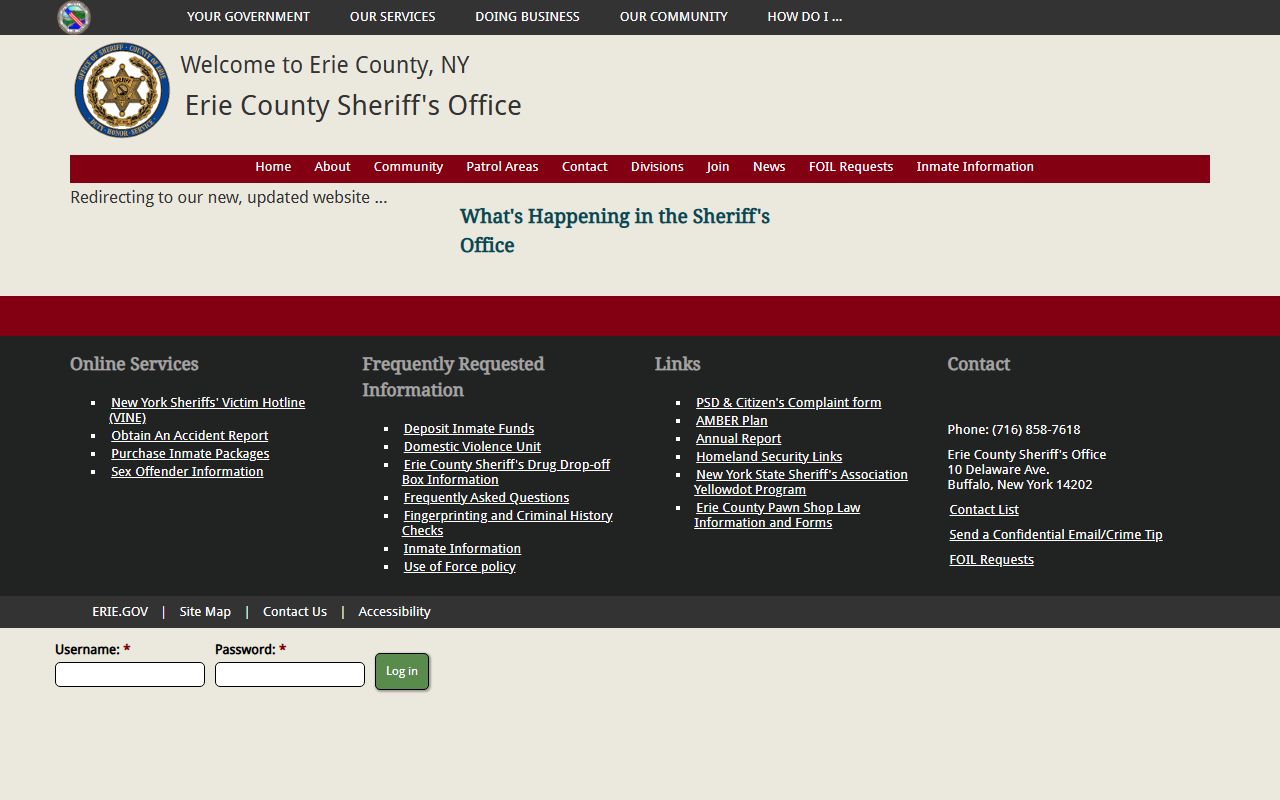The width and height of the screenshot is (1280, 800).
Task: Open the Join navigation item
Action: point(718,167)
